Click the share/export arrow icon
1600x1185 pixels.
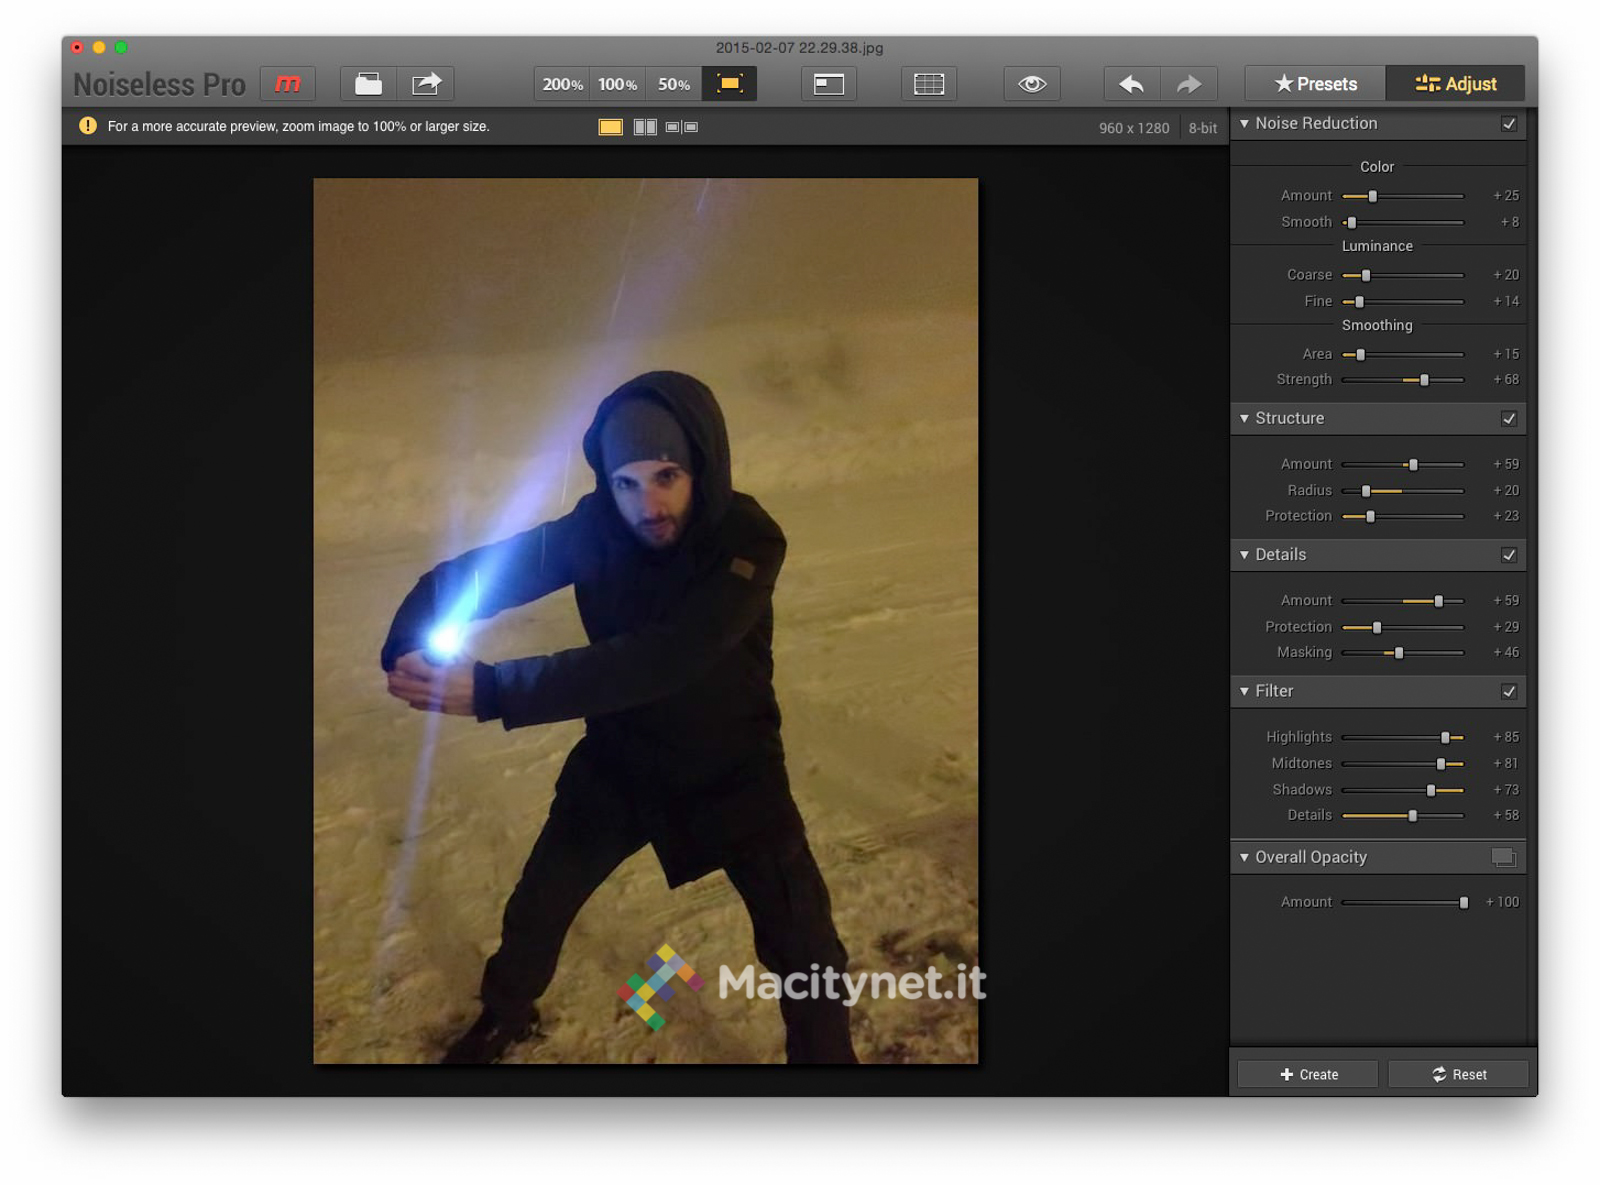pyautogui.click(x=426, y=84)
